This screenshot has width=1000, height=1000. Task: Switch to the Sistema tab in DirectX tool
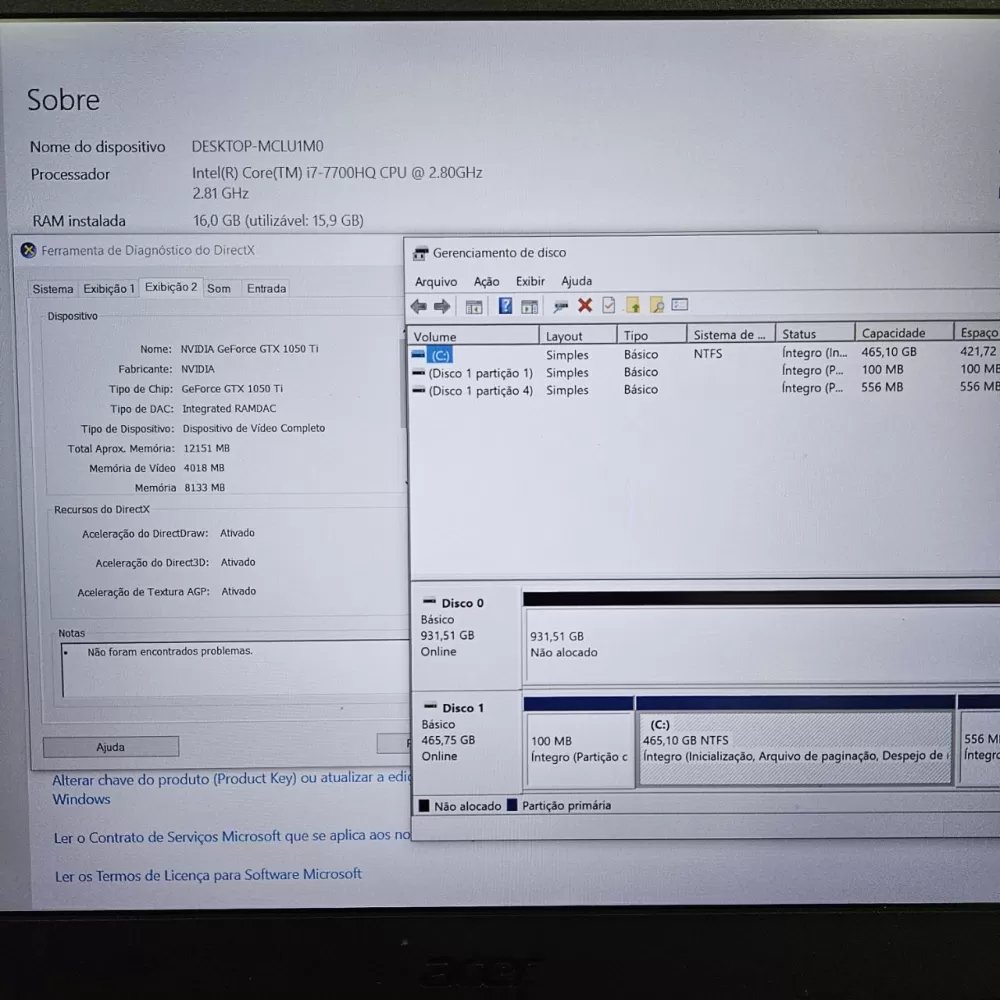click(x=53, y=289)
